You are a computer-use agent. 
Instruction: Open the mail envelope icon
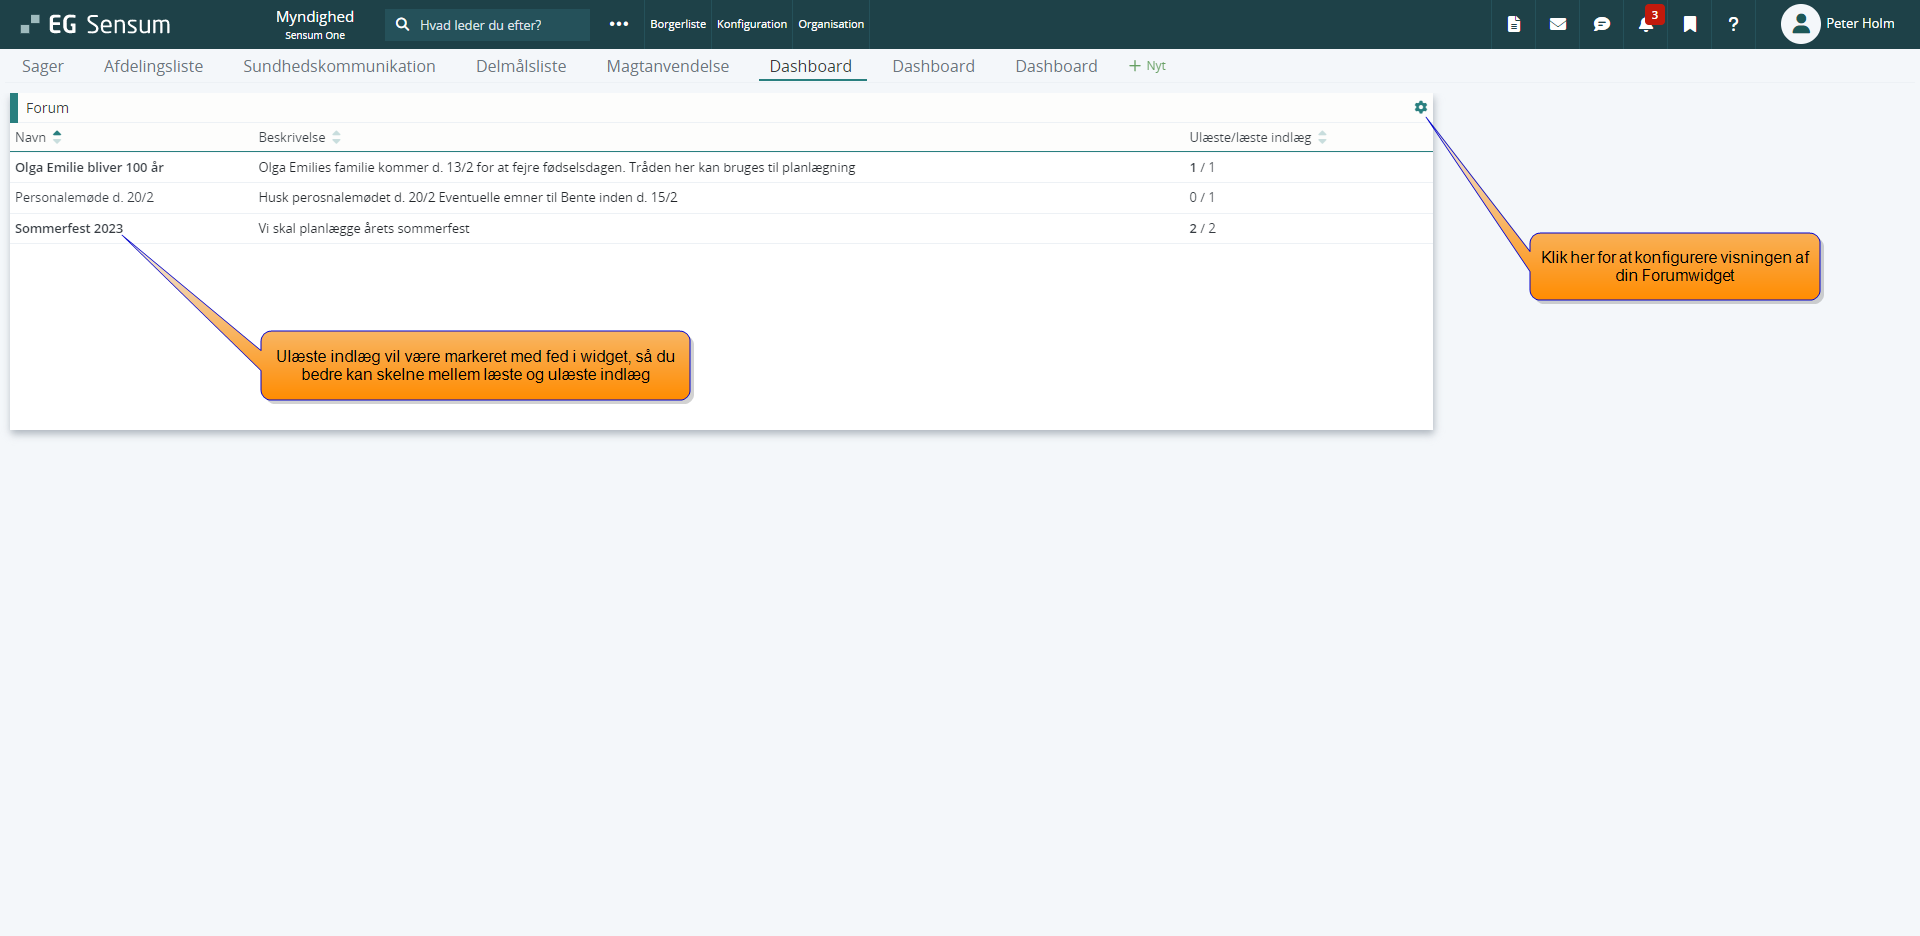(x=1557, y=24)
